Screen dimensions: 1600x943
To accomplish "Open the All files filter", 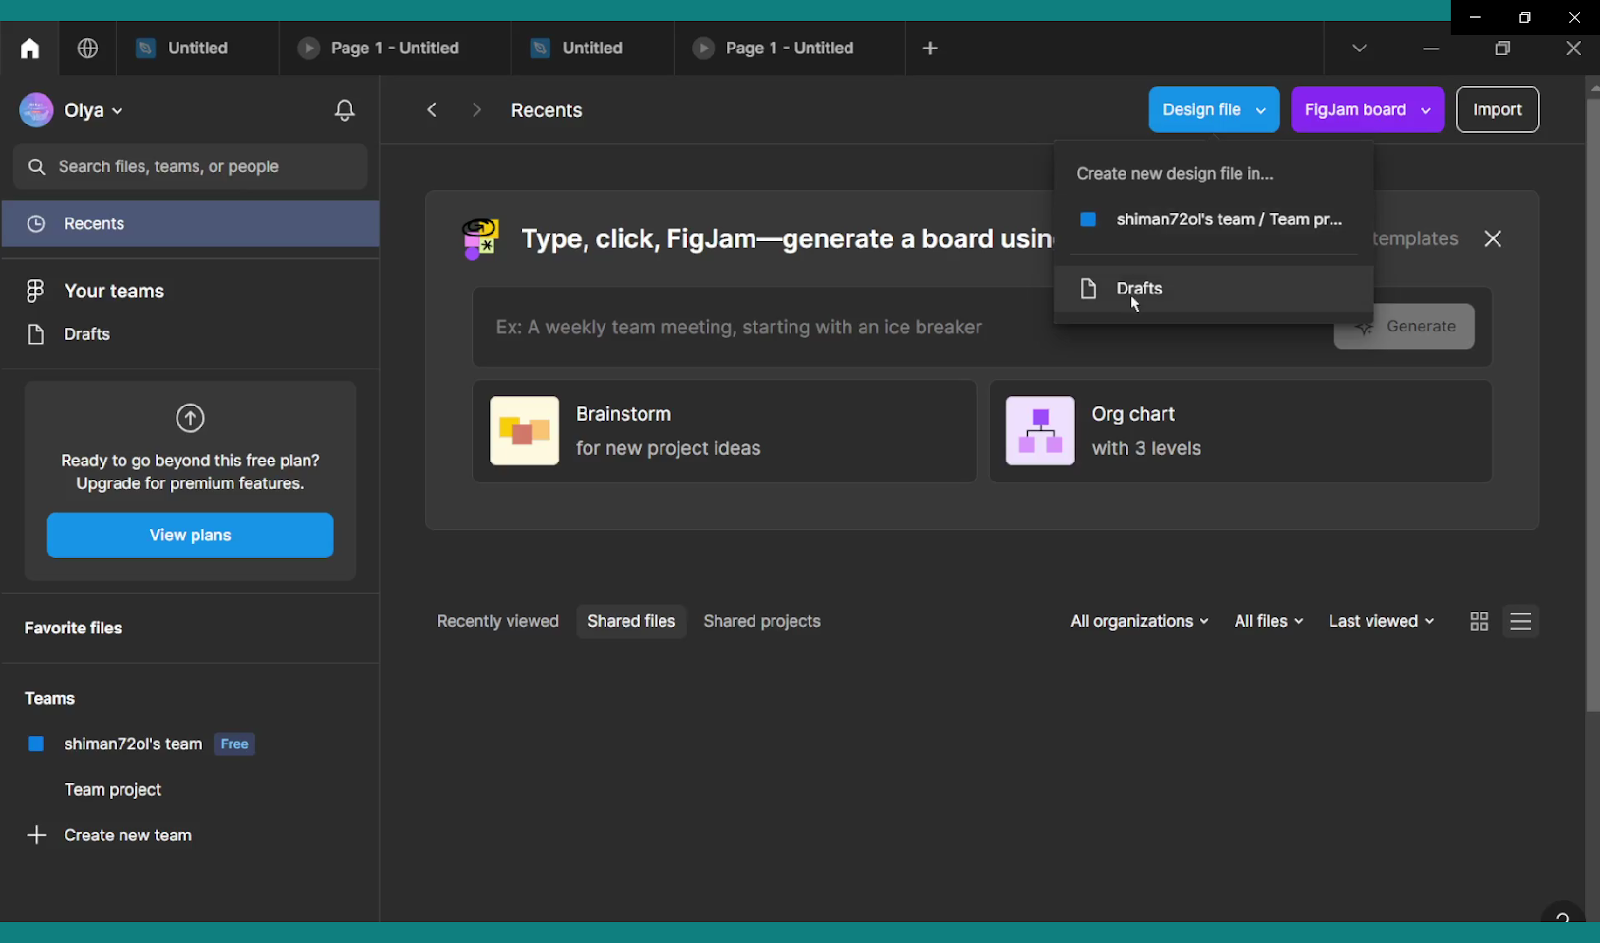I will [x=1269, y=622].
